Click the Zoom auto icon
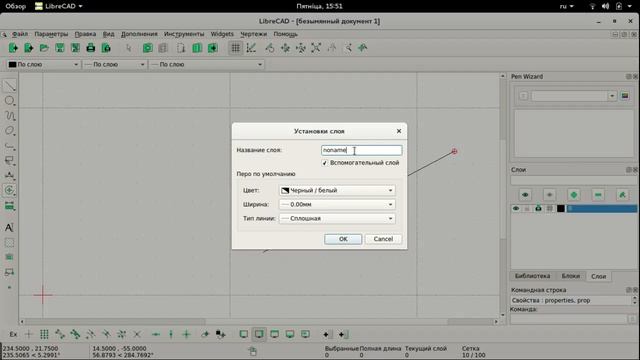The width and height of the screenshot is (640, 360). click(x=316, y=48)
